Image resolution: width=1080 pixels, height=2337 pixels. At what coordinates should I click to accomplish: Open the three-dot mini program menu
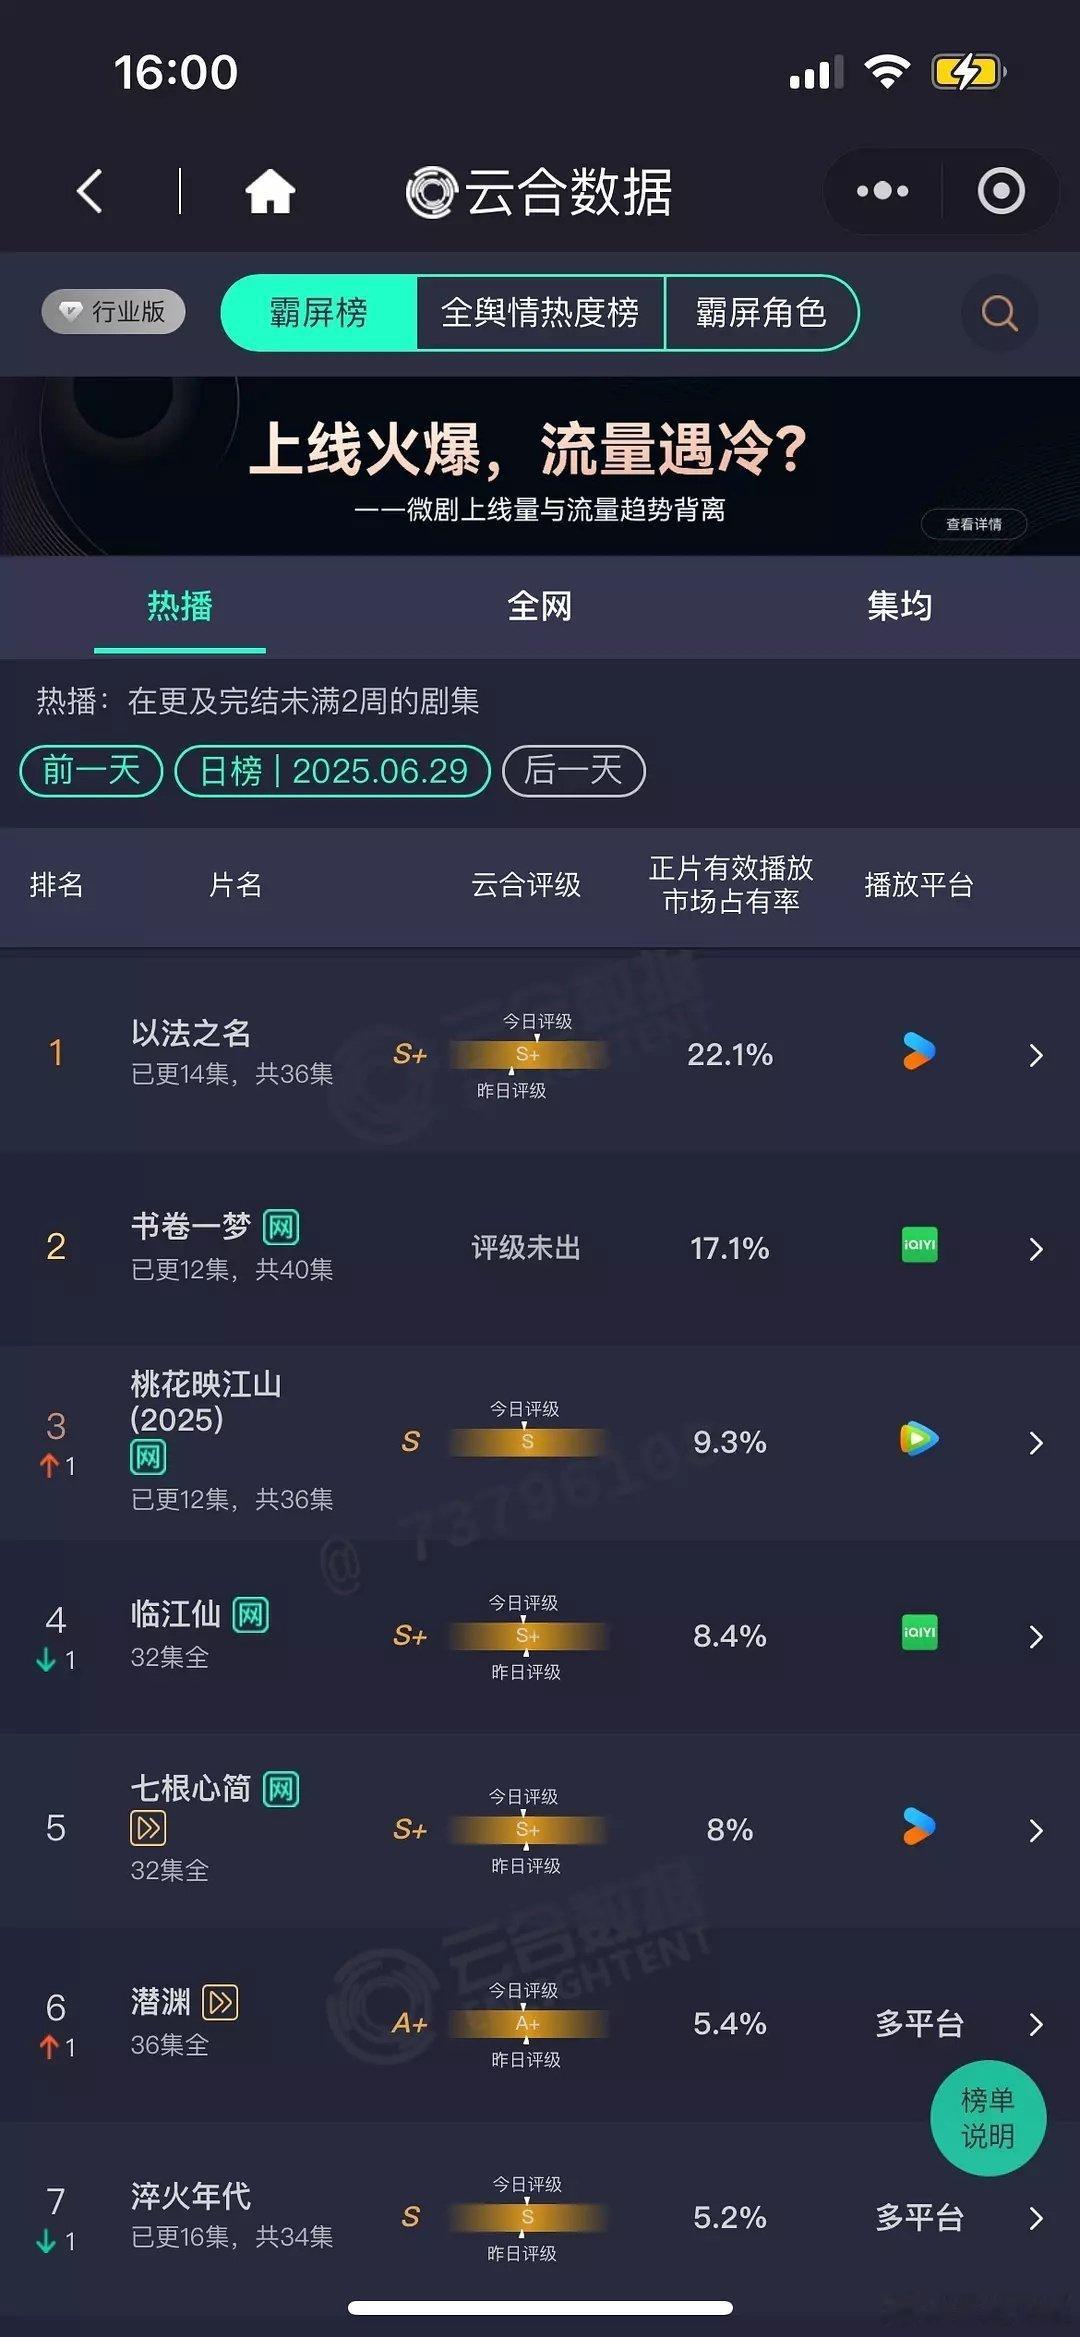[883, 190]
